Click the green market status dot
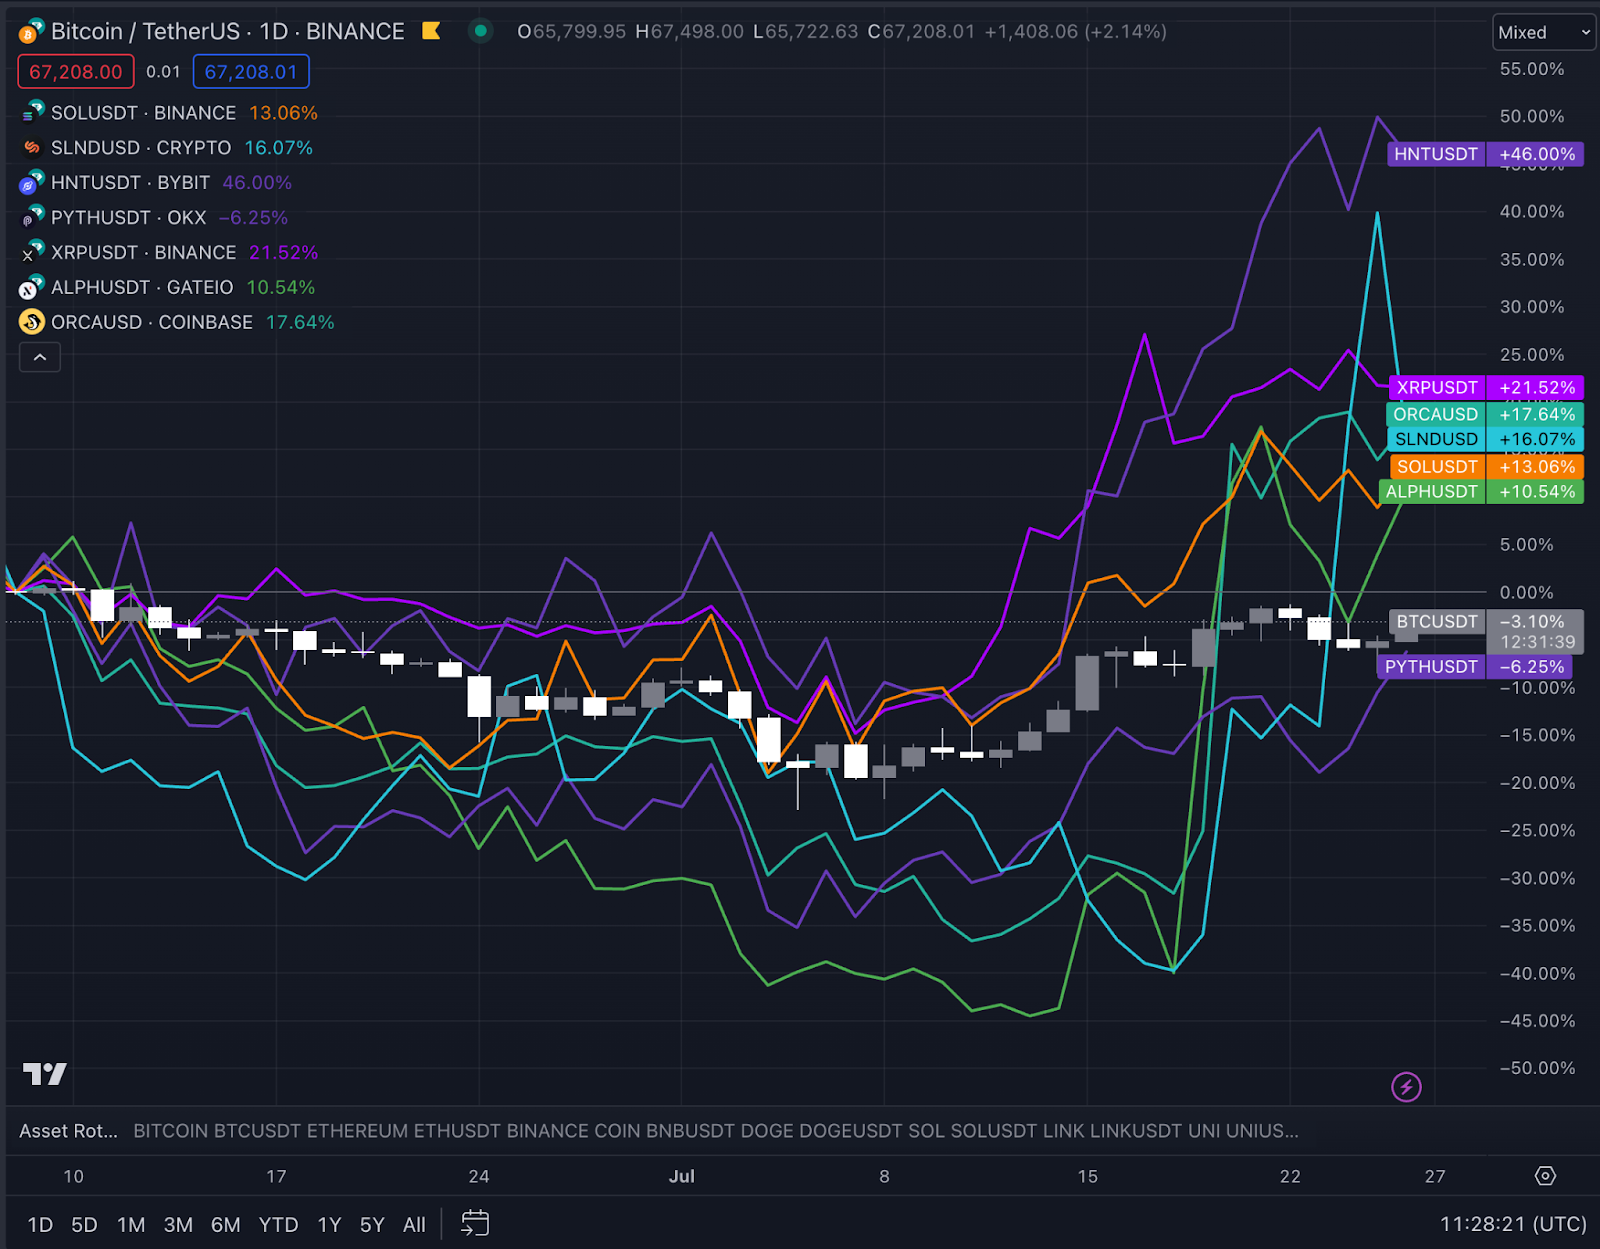The height and width of the screenshot is (1249, 1600). (481, 31)
